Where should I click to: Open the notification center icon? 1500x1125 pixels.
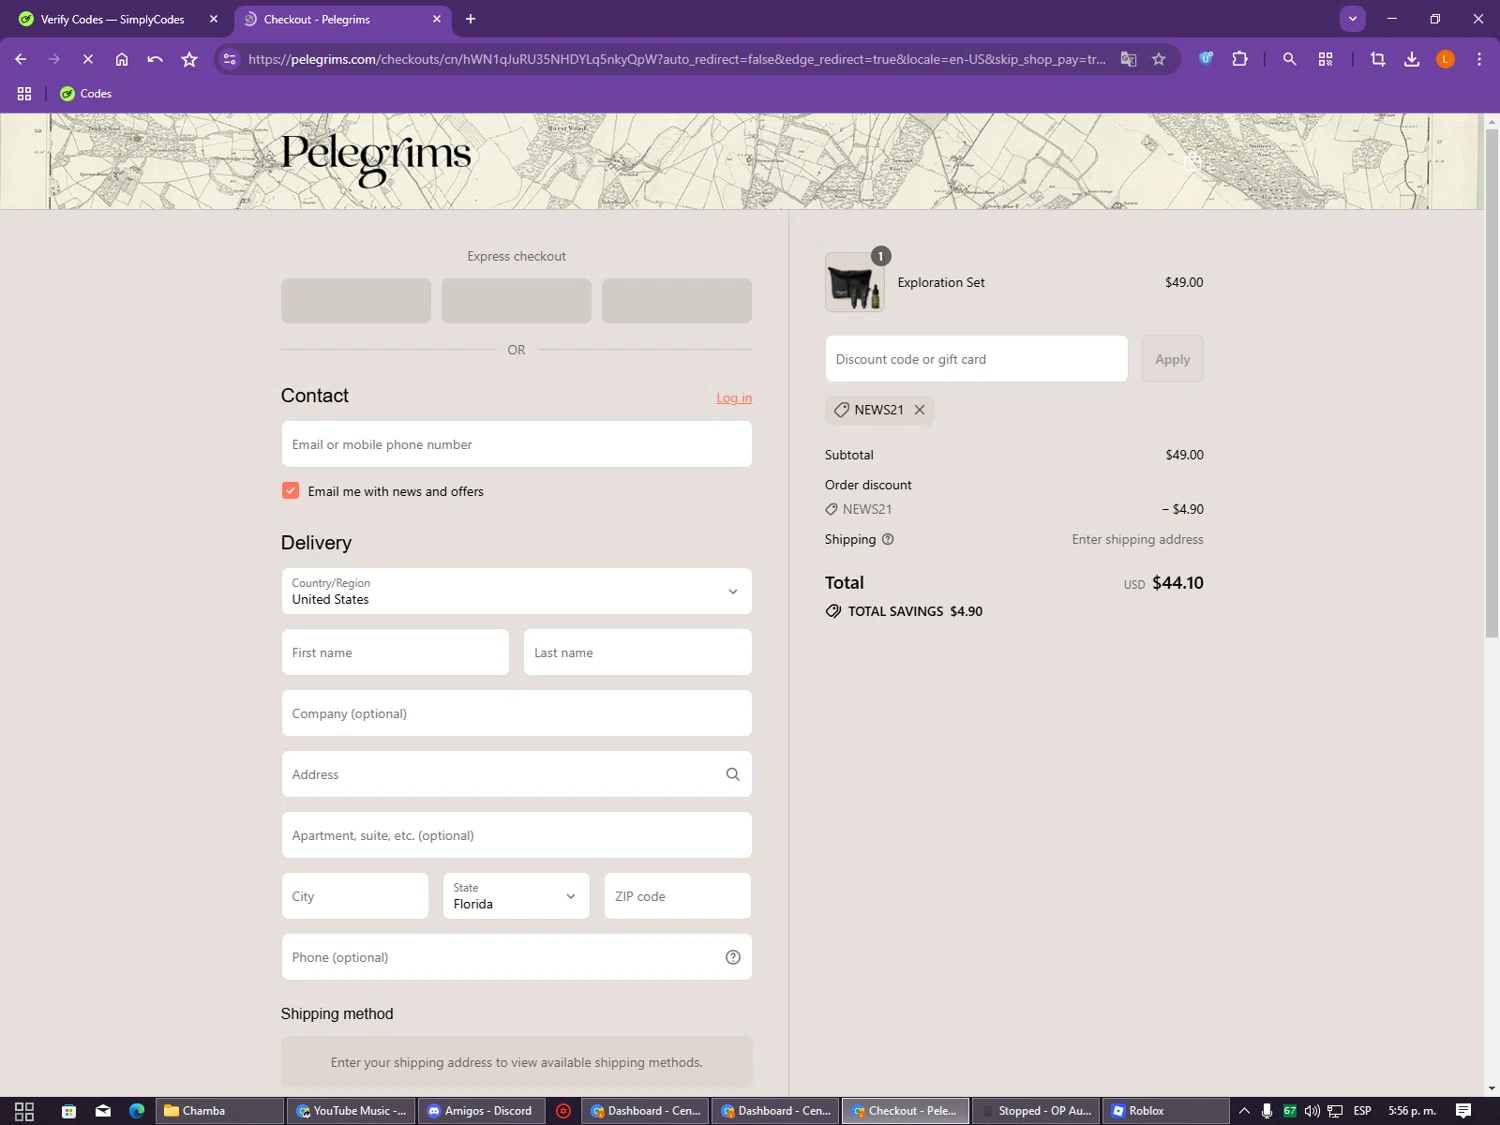1463,1111
